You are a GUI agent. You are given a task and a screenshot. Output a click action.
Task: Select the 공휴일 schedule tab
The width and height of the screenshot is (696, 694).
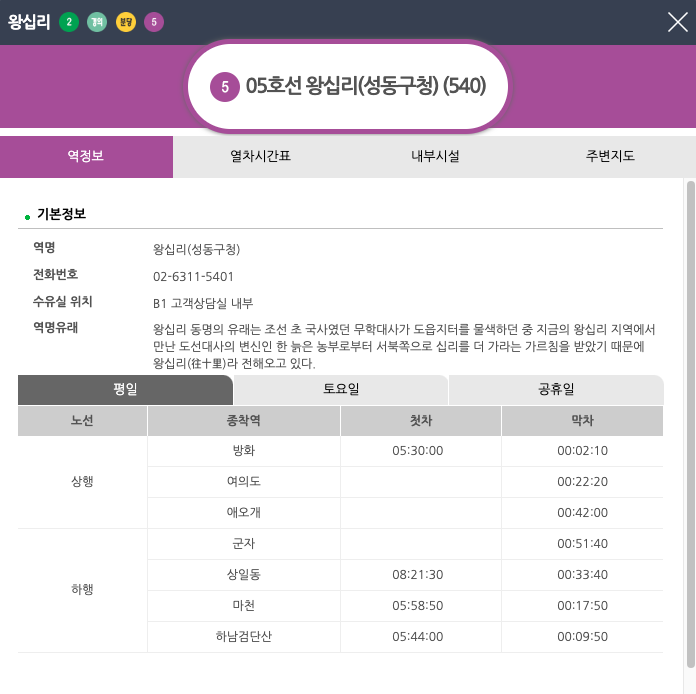[x=556, y=389]
